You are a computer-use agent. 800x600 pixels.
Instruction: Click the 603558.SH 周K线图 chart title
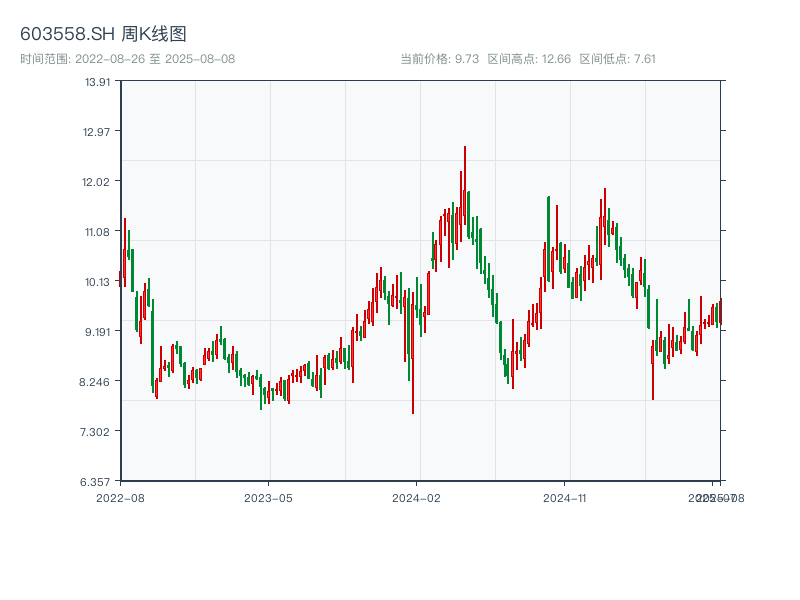point(103,34)
